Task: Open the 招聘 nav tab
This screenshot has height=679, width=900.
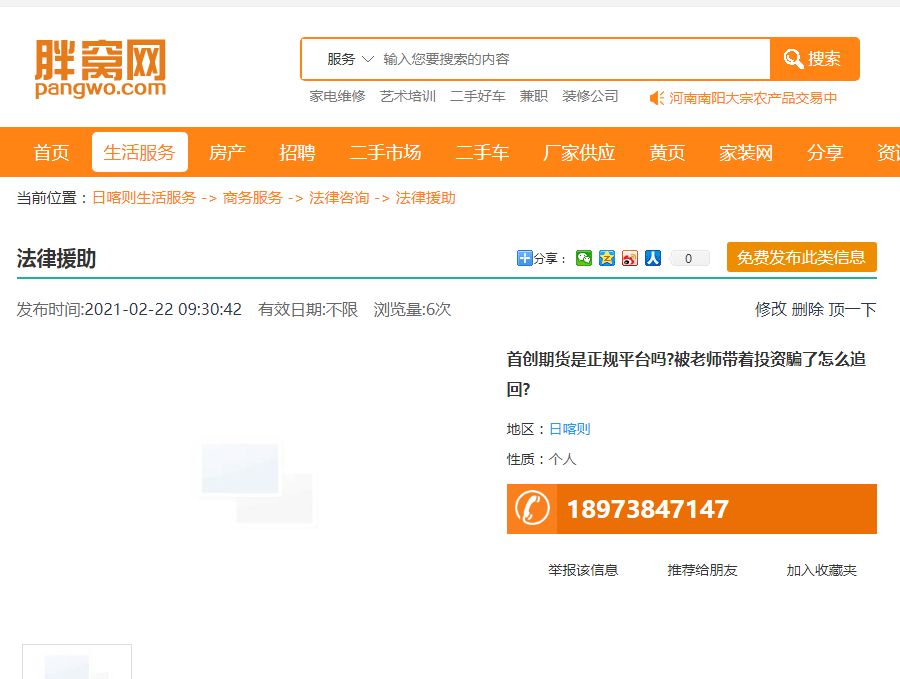Action: tap(297, 153)
